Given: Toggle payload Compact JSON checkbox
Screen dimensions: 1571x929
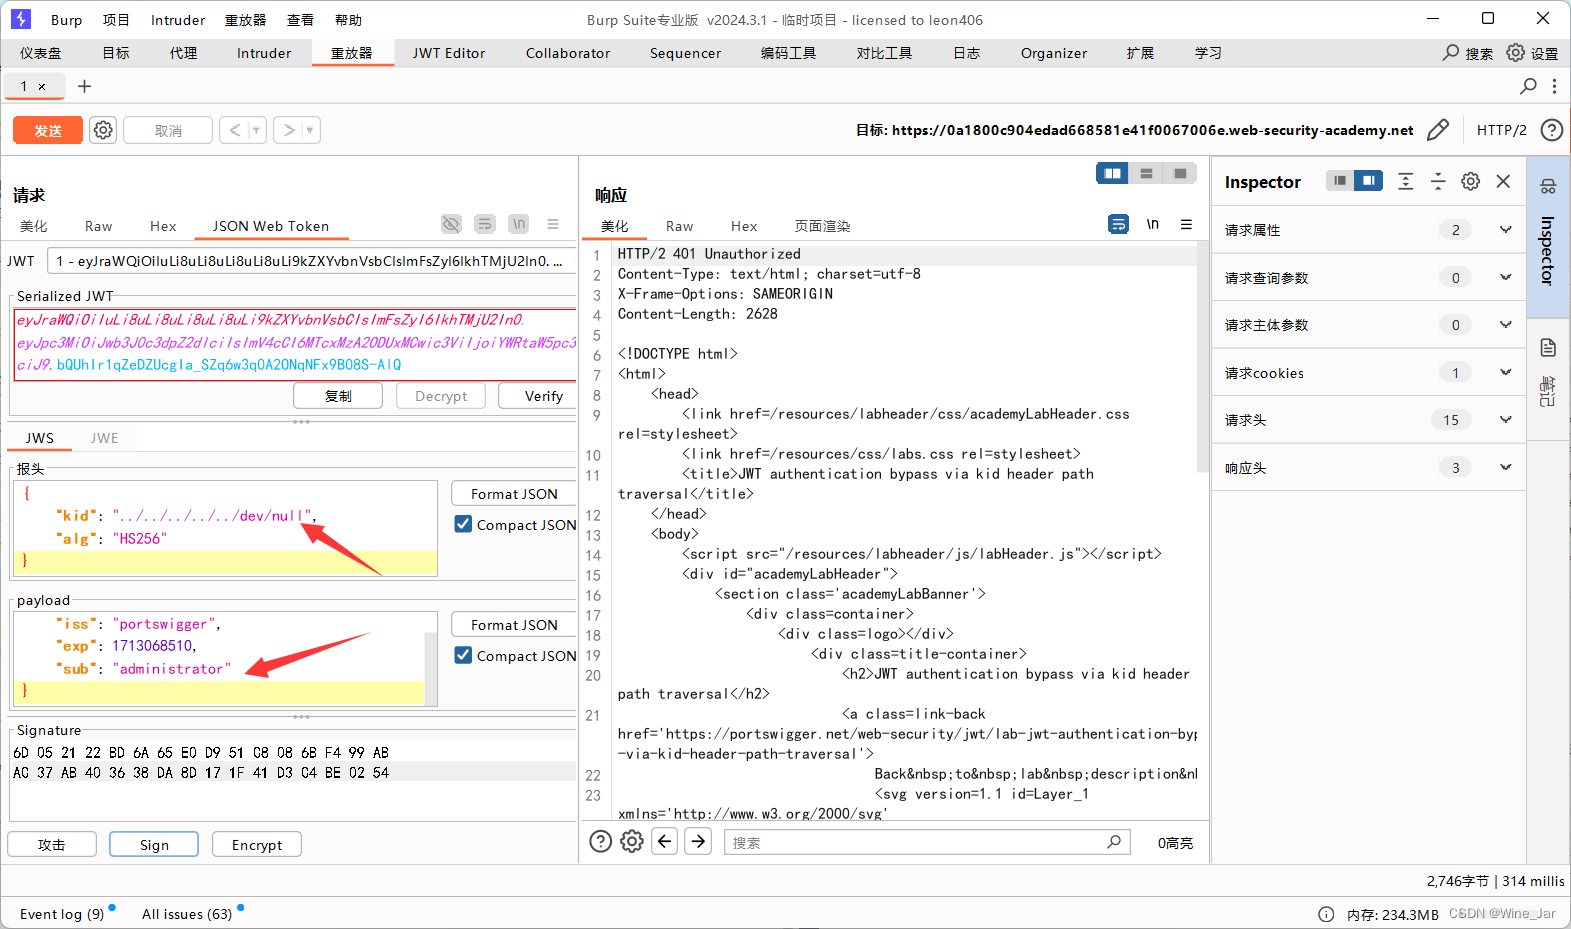Looking at the screenshot, I should coord(463,655).
